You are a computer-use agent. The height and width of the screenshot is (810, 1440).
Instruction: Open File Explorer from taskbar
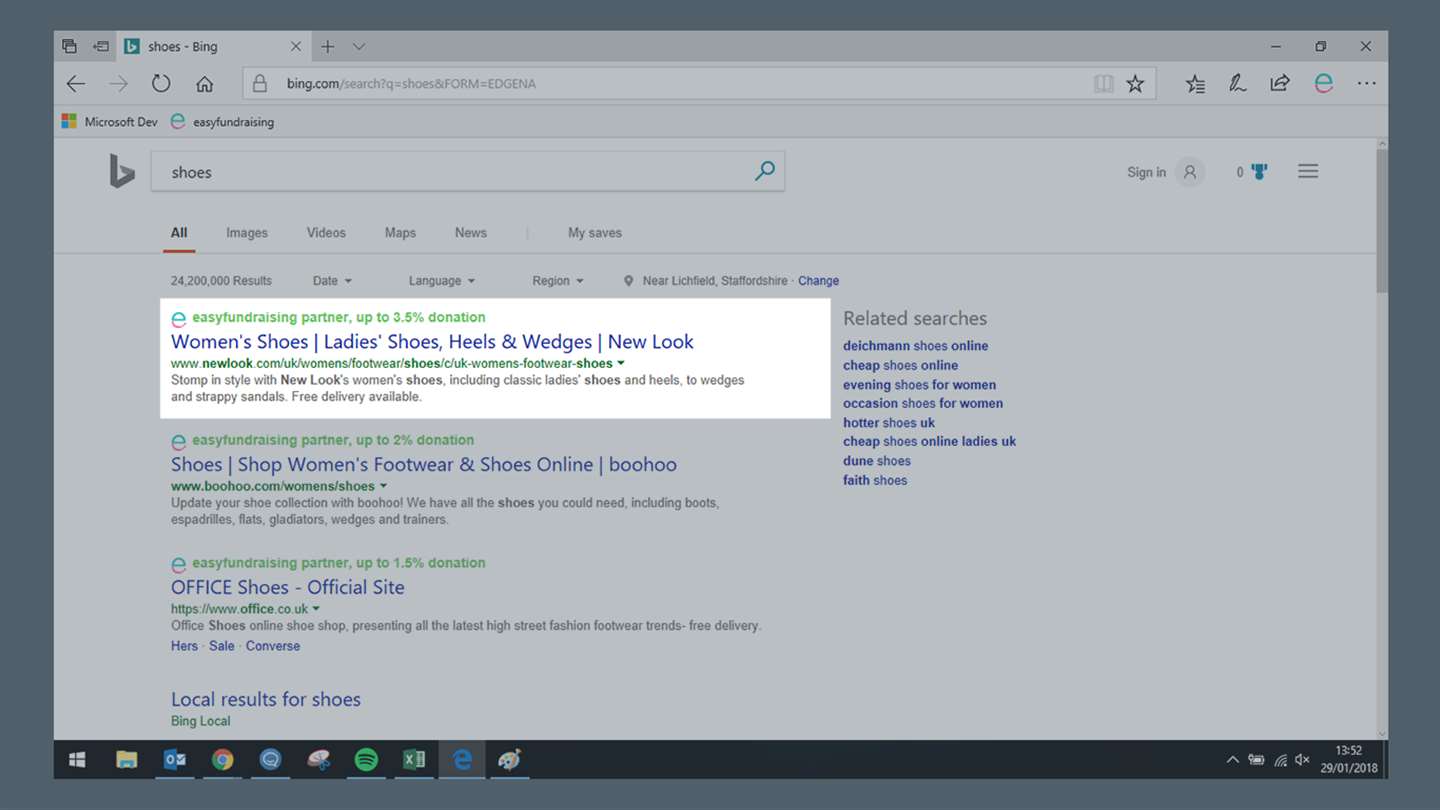click(x=126, y=760)
